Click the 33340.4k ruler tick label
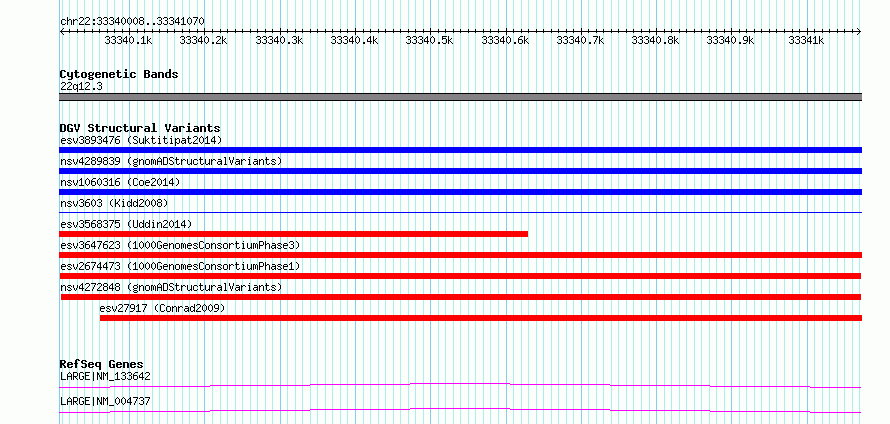The height and width of the screenshot is (424, 890). click(x=354, y=40)
